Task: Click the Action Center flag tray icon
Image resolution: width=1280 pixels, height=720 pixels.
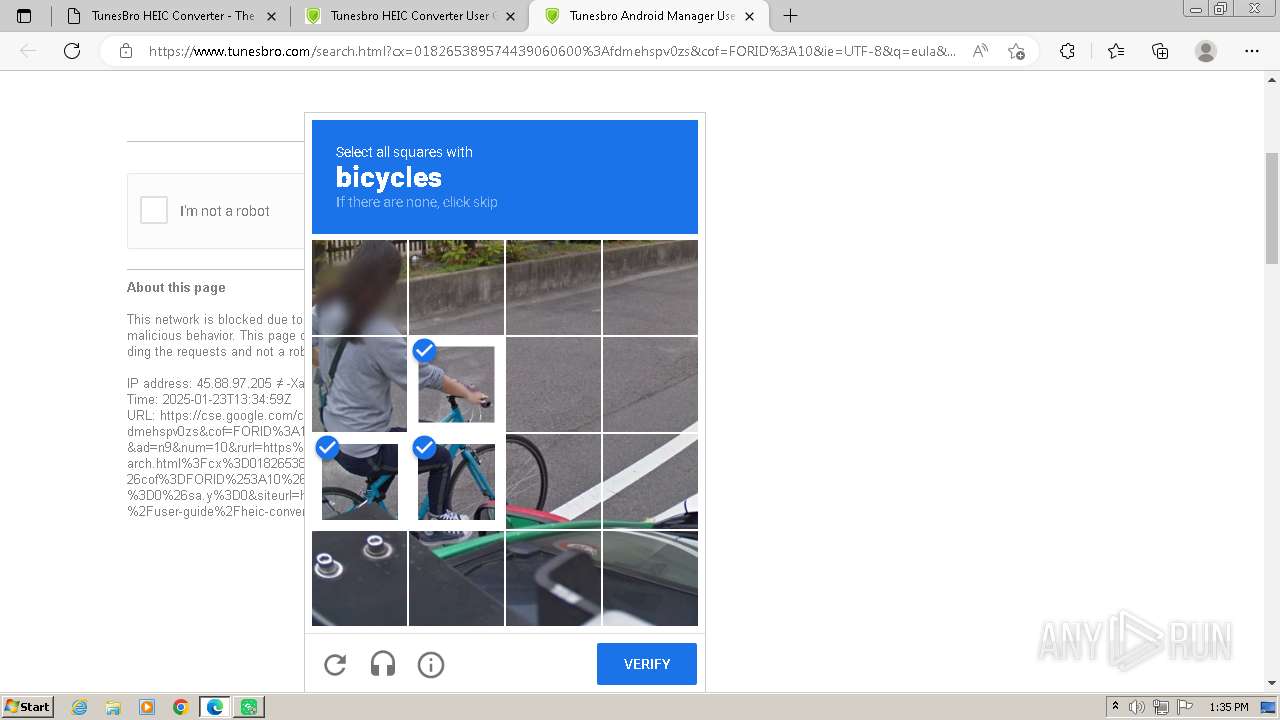Action: click(1184, 707)
